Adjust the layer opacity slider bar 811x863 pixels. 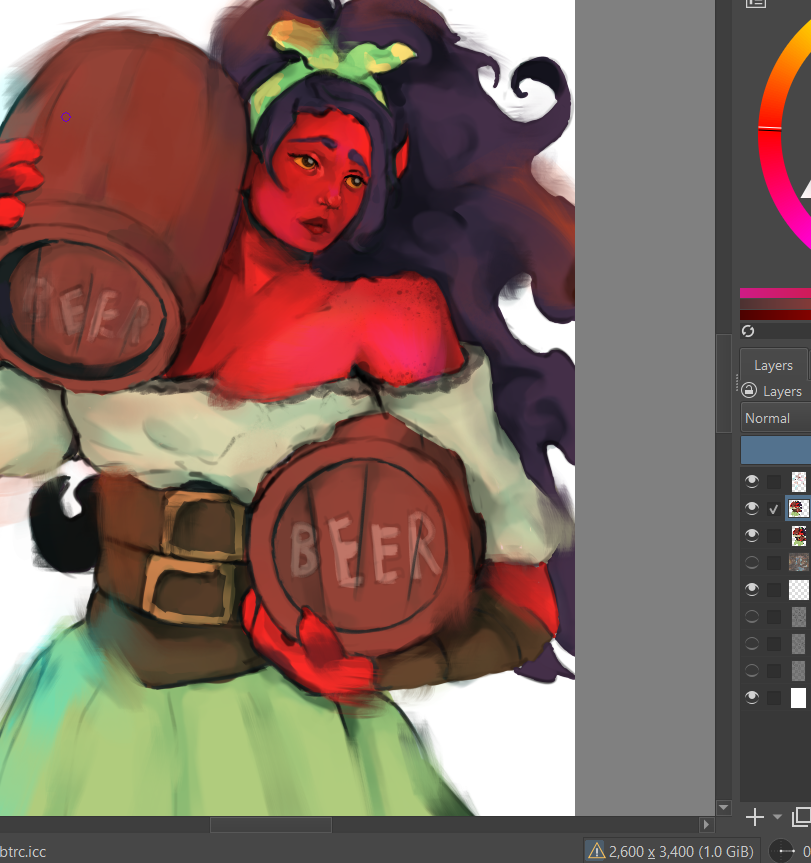click(776, 450)
